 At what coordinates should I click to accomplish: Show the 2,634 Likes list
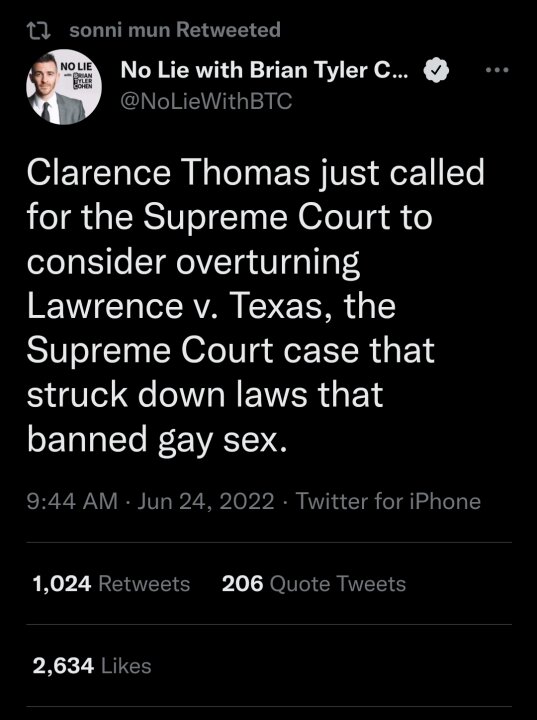pyautogui.click(x=92, y=666)
